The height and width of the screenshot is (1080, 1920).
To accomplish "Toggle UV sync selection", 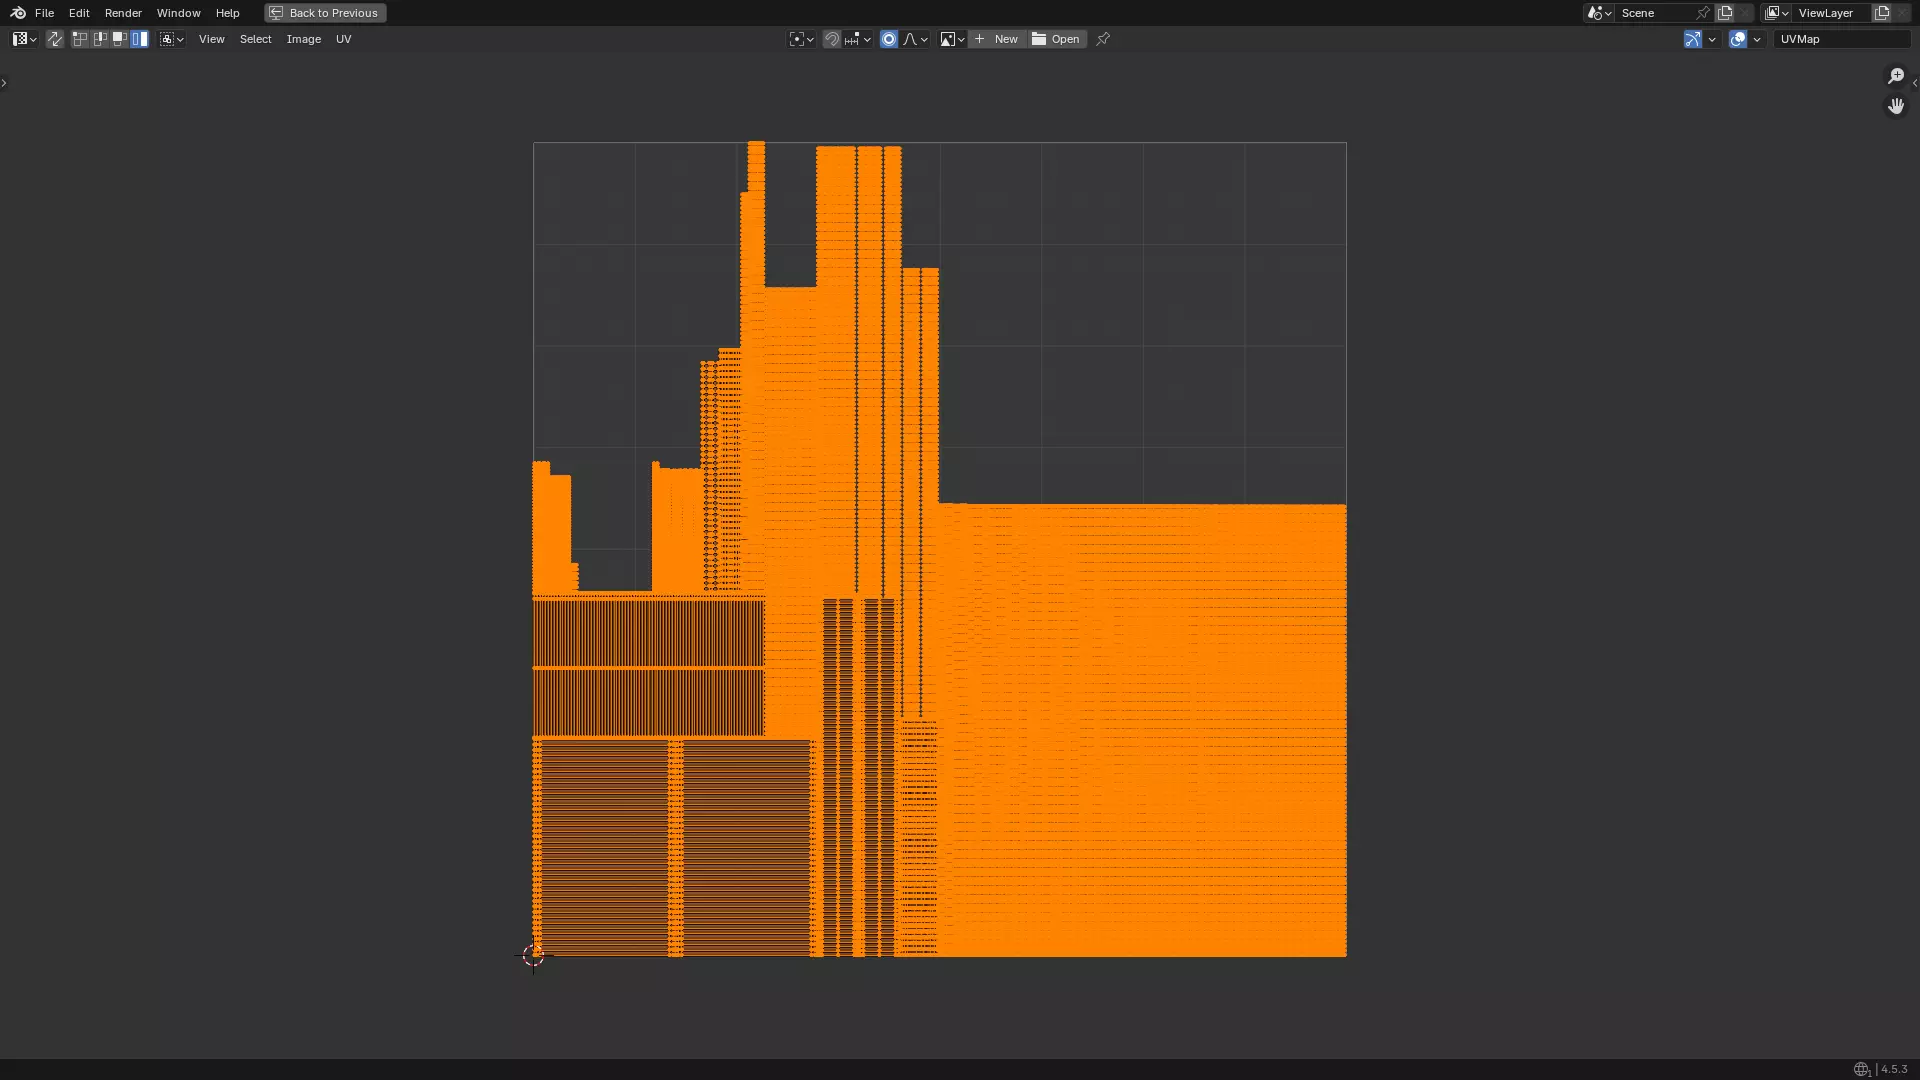I will 54,39.
